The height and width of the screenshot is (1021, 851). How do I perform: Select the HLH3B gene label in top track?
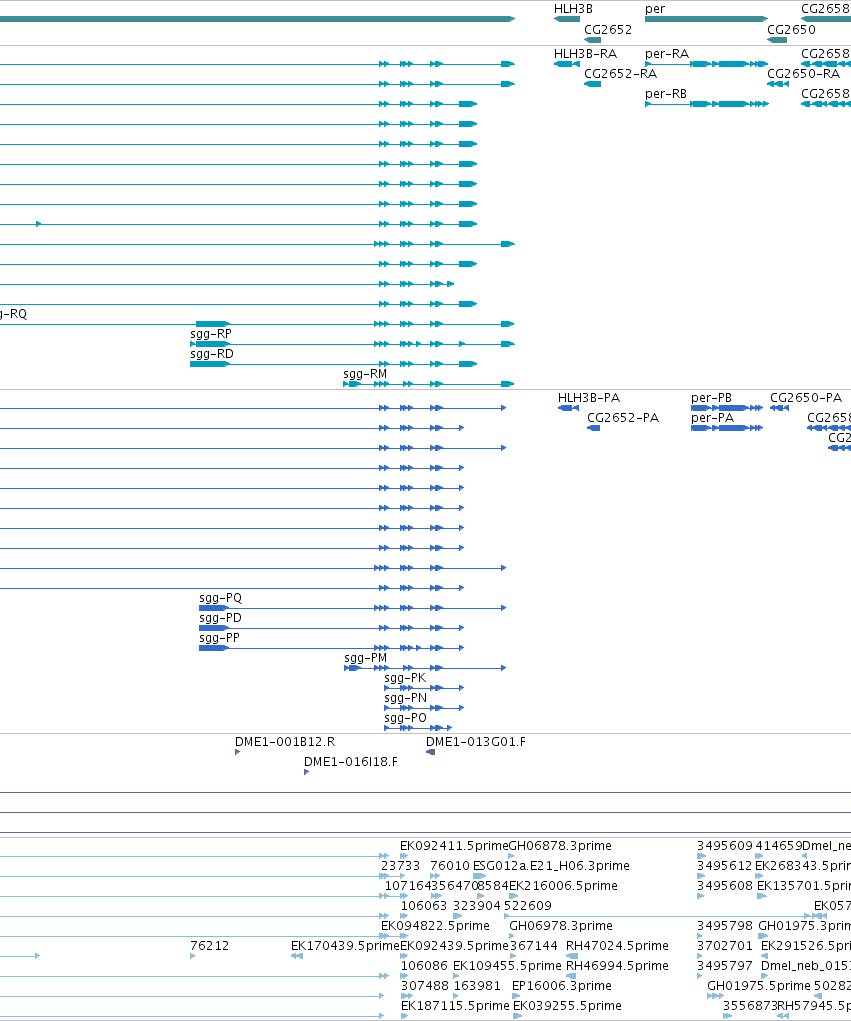[573, 9]
